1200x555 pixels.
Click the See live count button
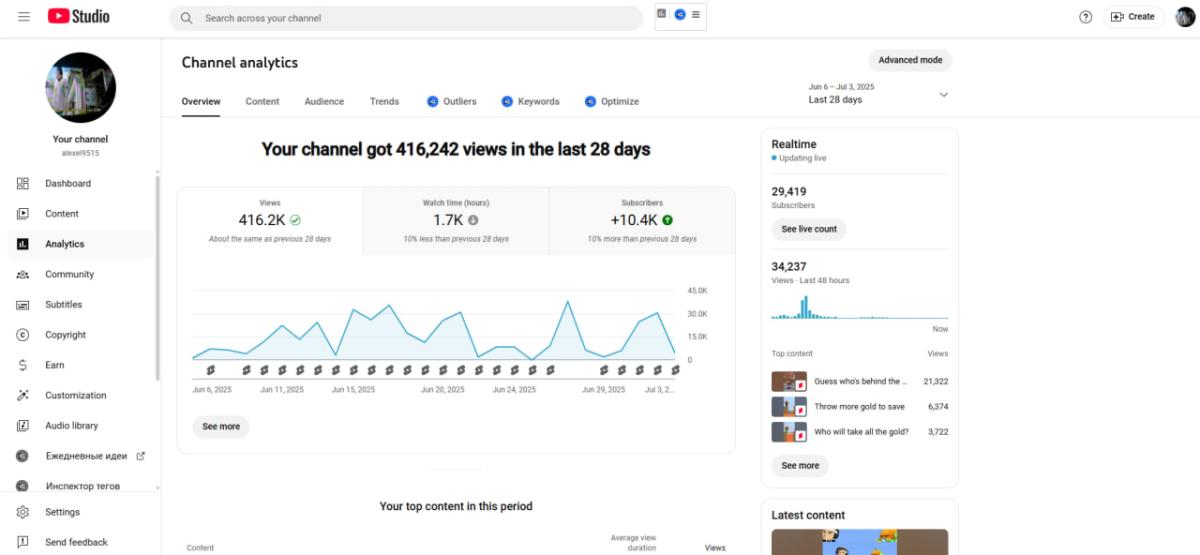tap(809, 229)
